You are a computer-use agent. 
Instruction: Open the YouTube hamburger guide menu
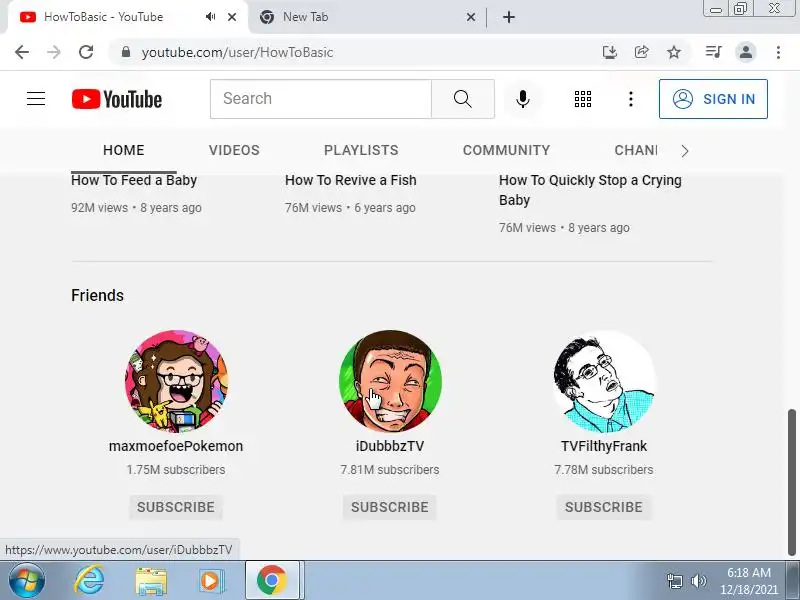[36, 98]
